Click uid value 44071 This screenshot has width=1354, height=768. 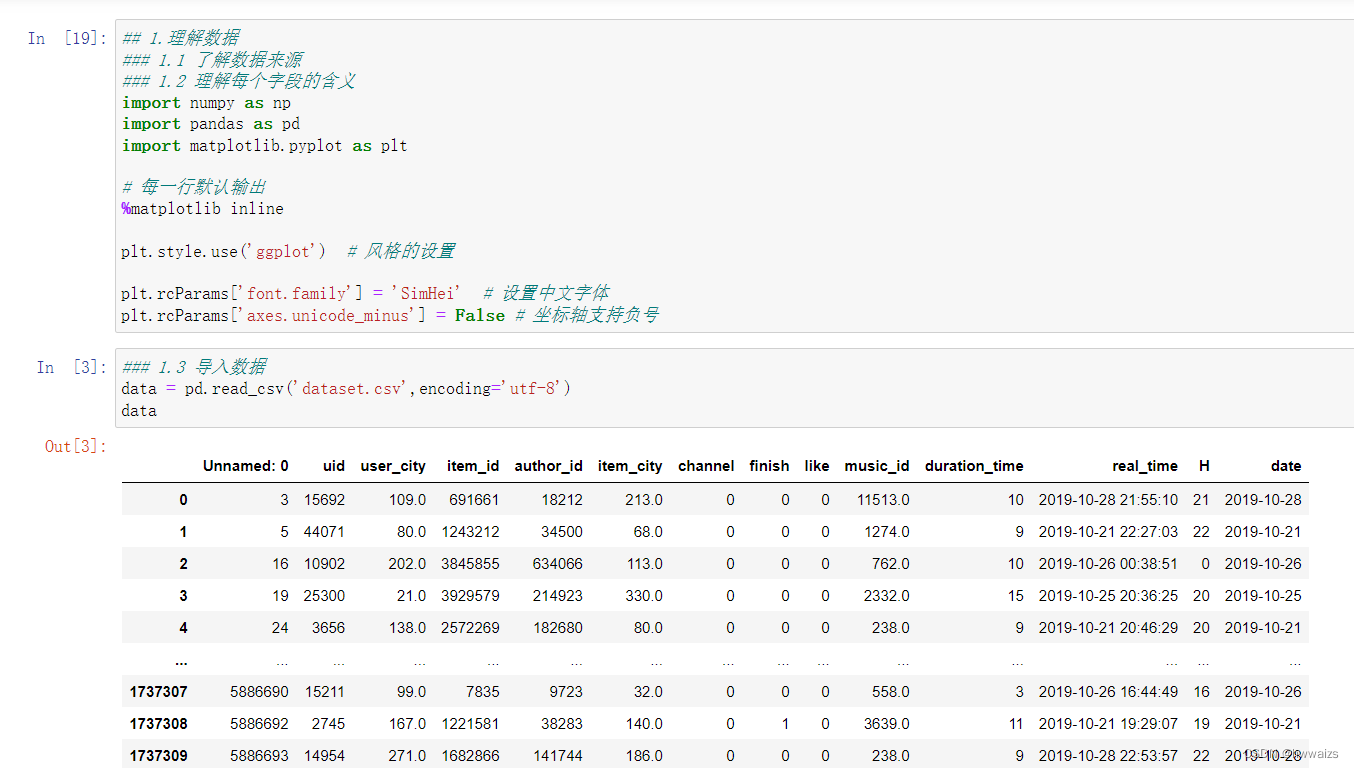325,532
